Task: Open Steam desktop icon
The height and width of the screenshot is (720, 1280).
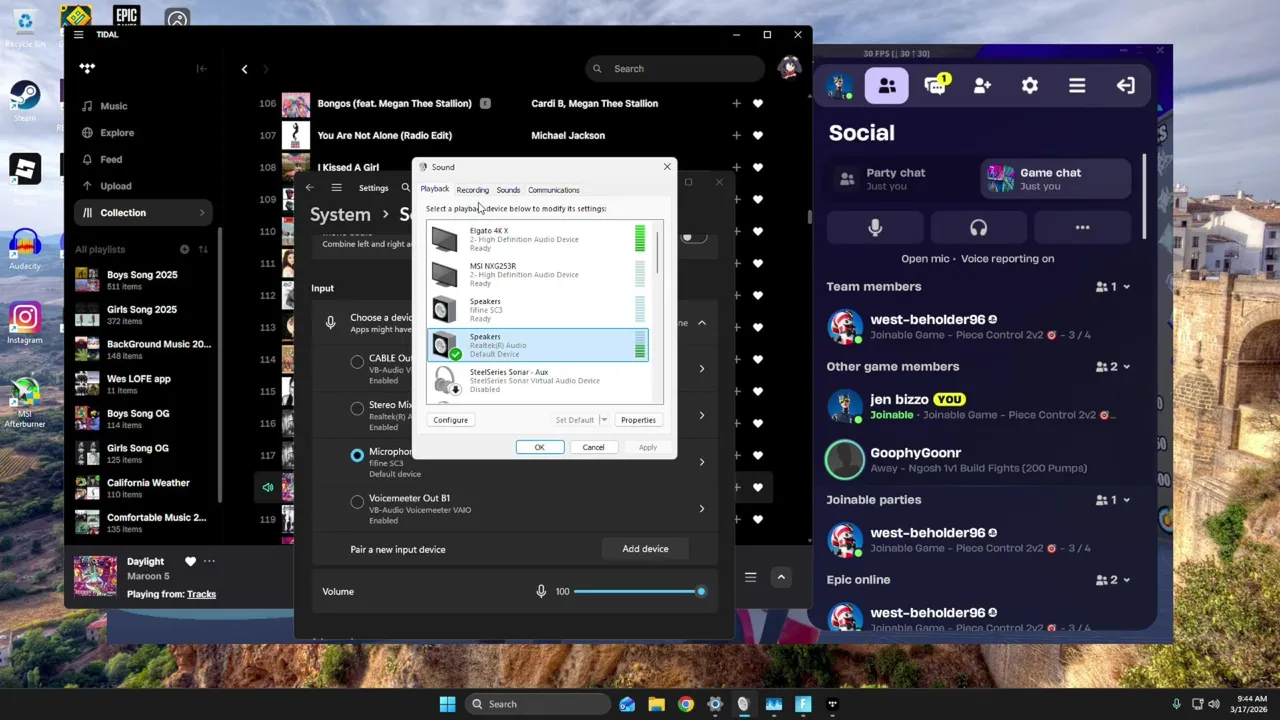Action: tap(25, 100)
